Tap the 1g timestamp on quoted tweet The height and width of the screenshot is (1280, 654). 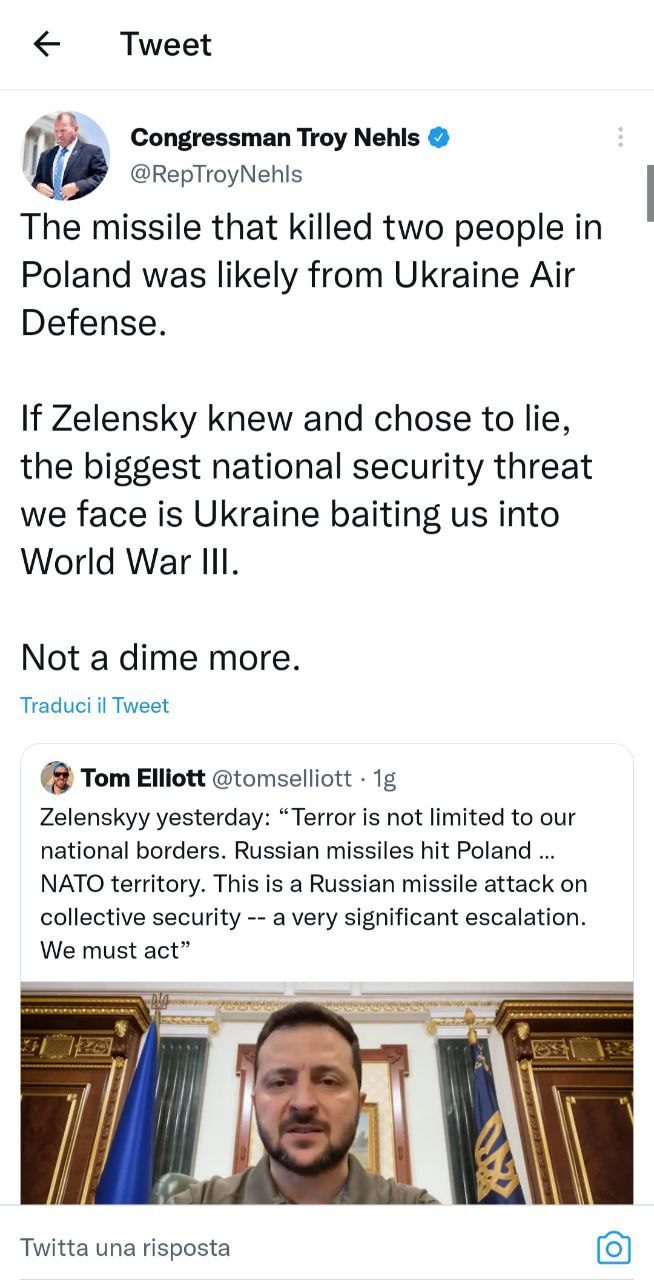click(x=384, y=777)
